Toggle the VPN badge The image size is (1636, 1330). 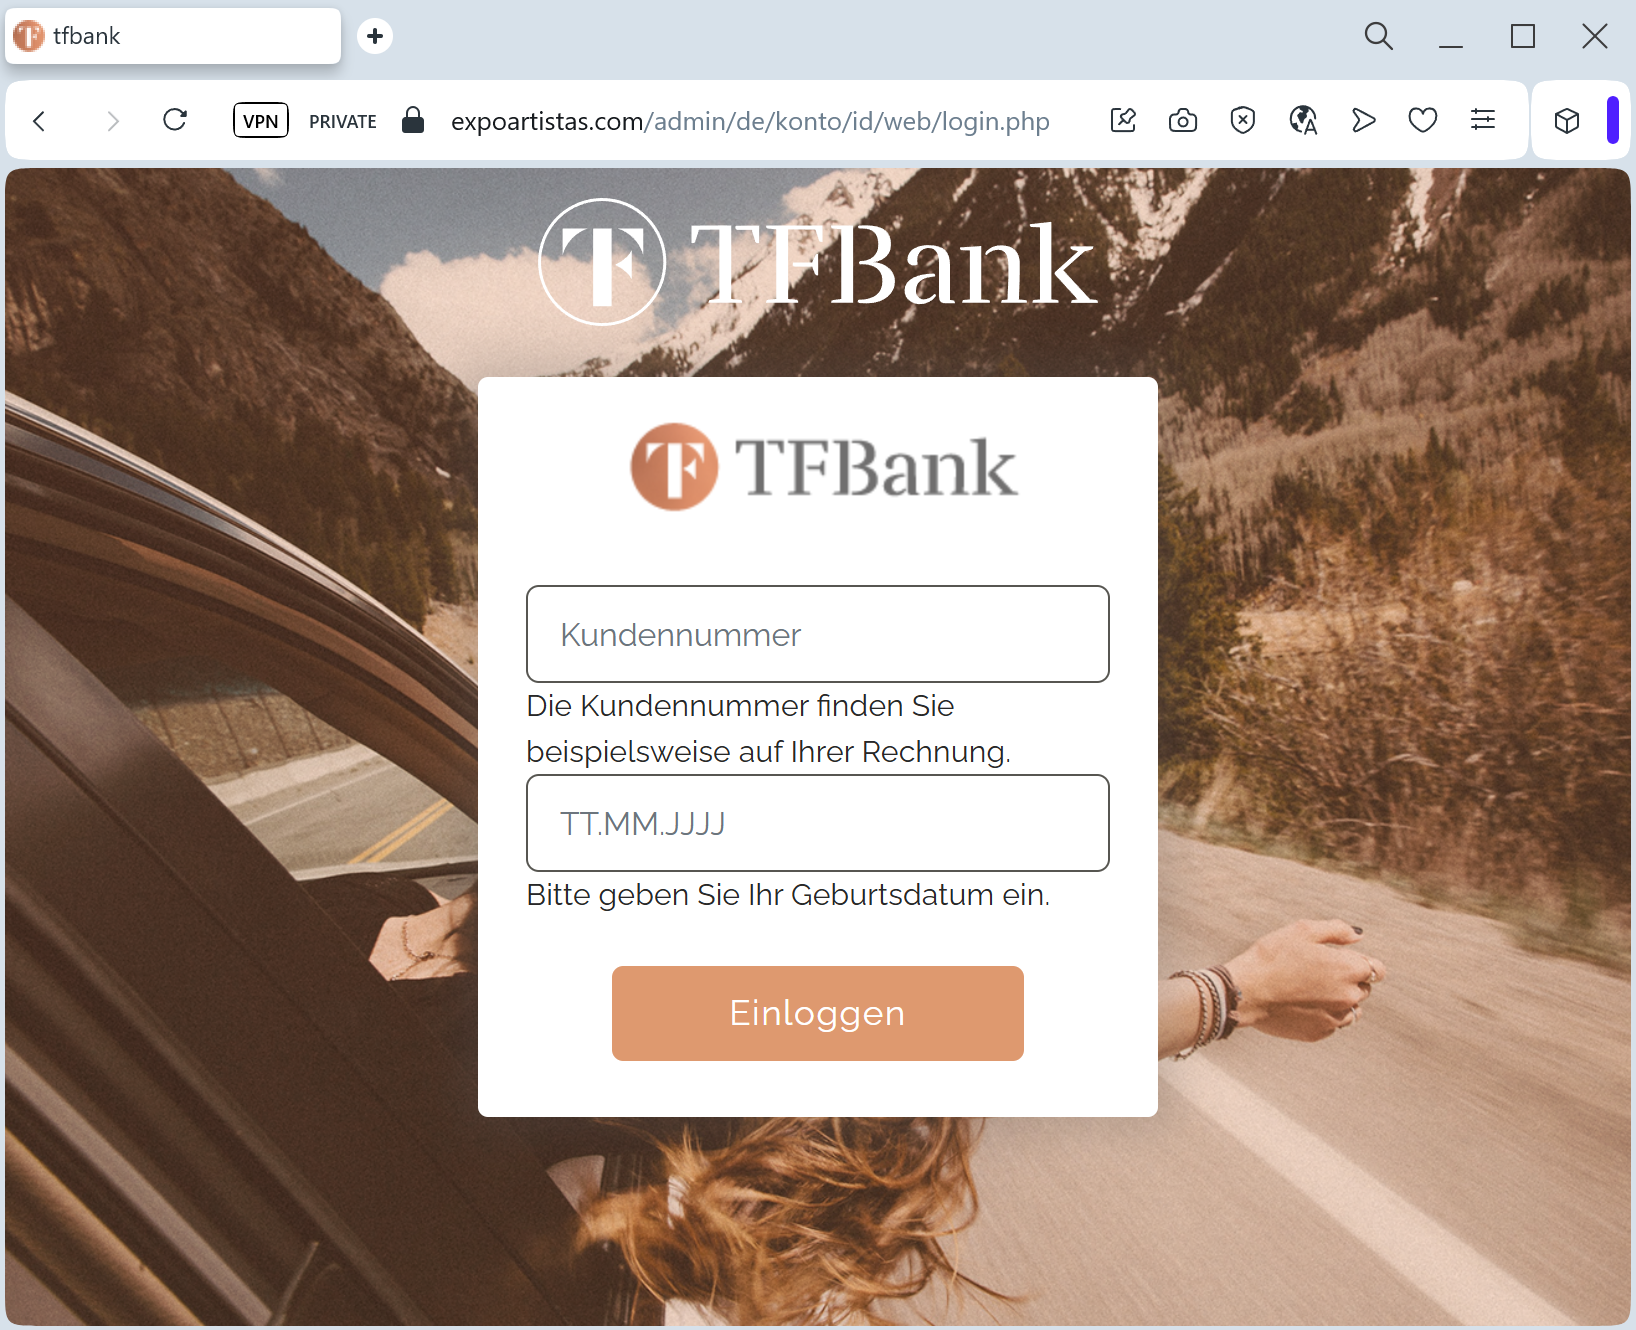click(x=261, y=121)
